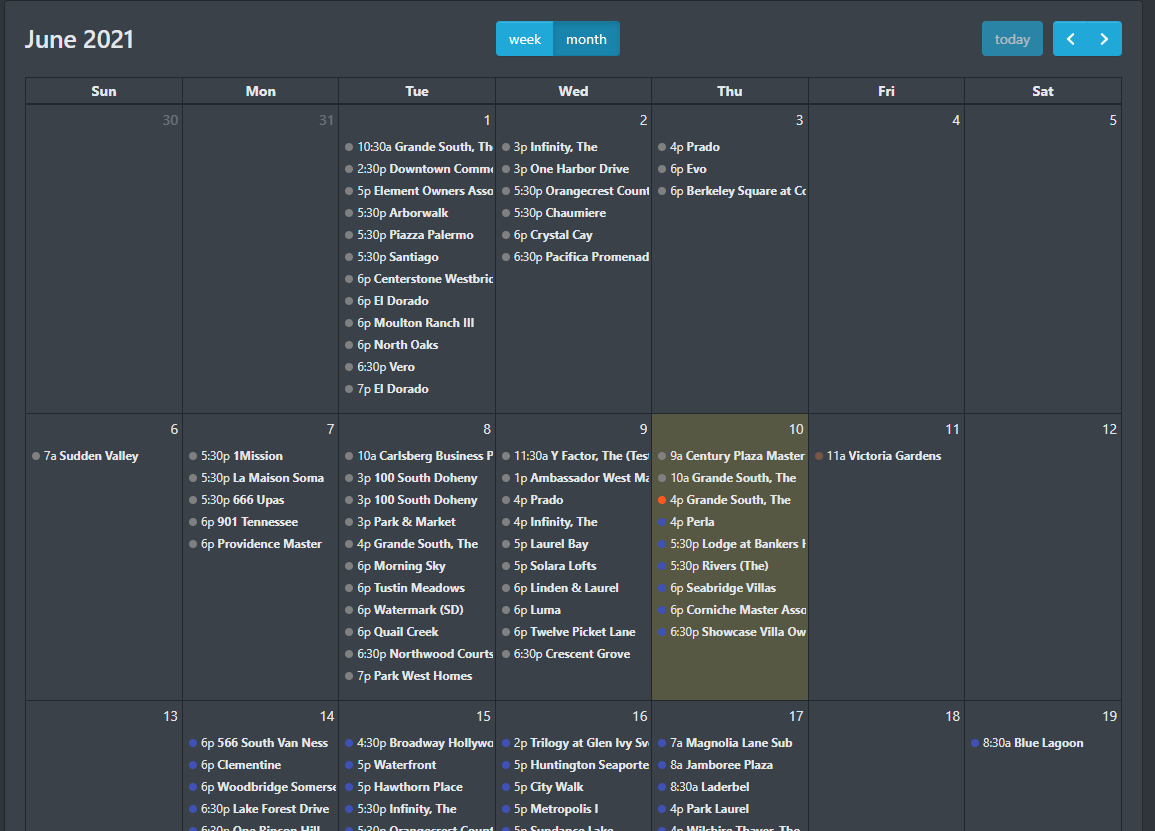Select the 7a Magnolia Lane Sub event

[x=731, y=743]
